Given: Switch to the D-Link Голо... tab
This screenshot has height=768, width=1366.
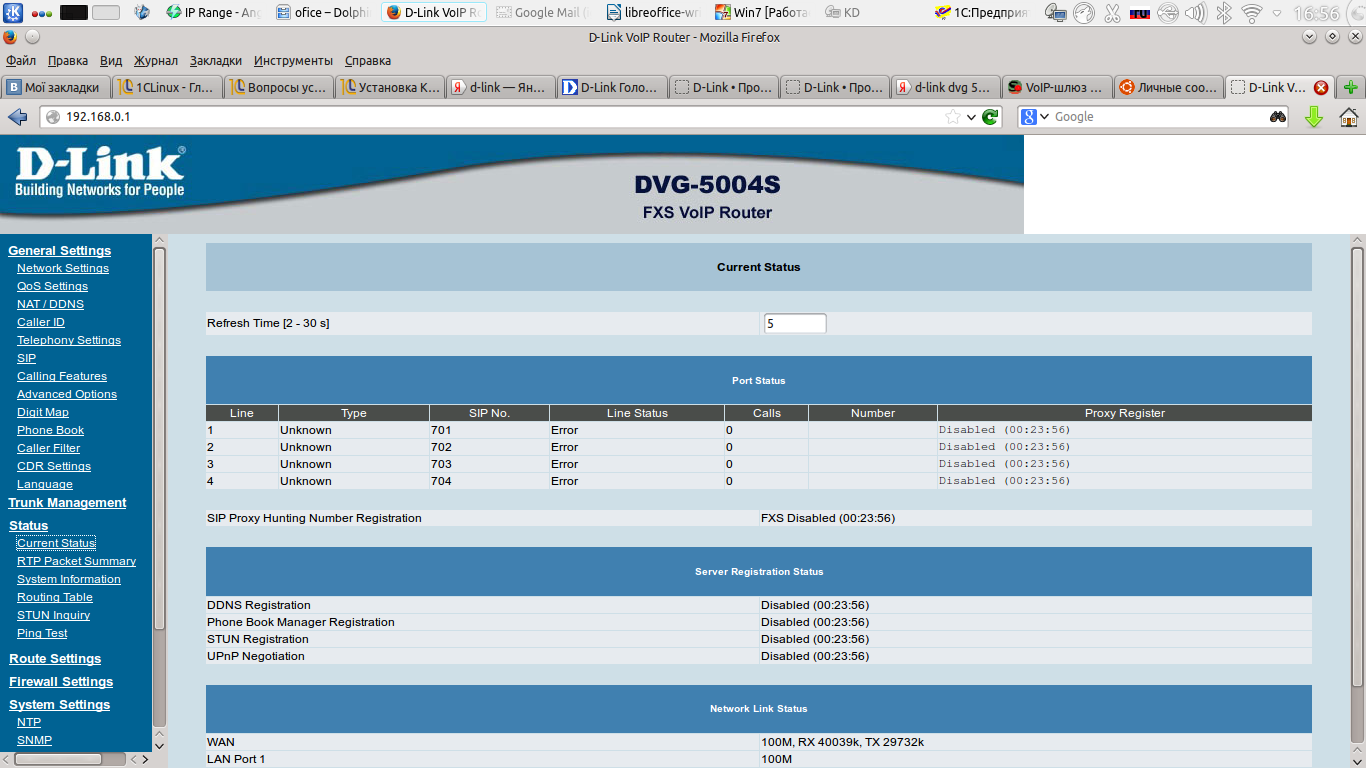Looking at the screenshot, I should pos(611,87).
